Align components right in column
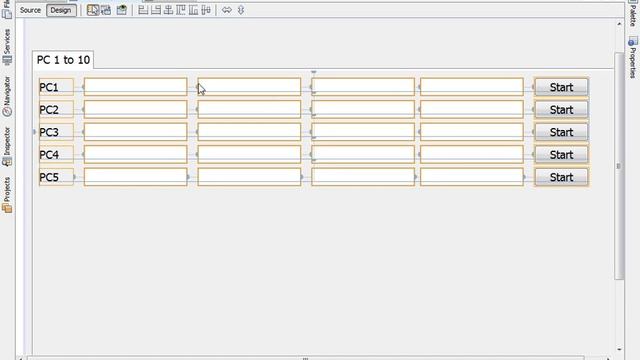Image resolution: width=640 pixels, height=360 pixels. click(x=156, y=10)
